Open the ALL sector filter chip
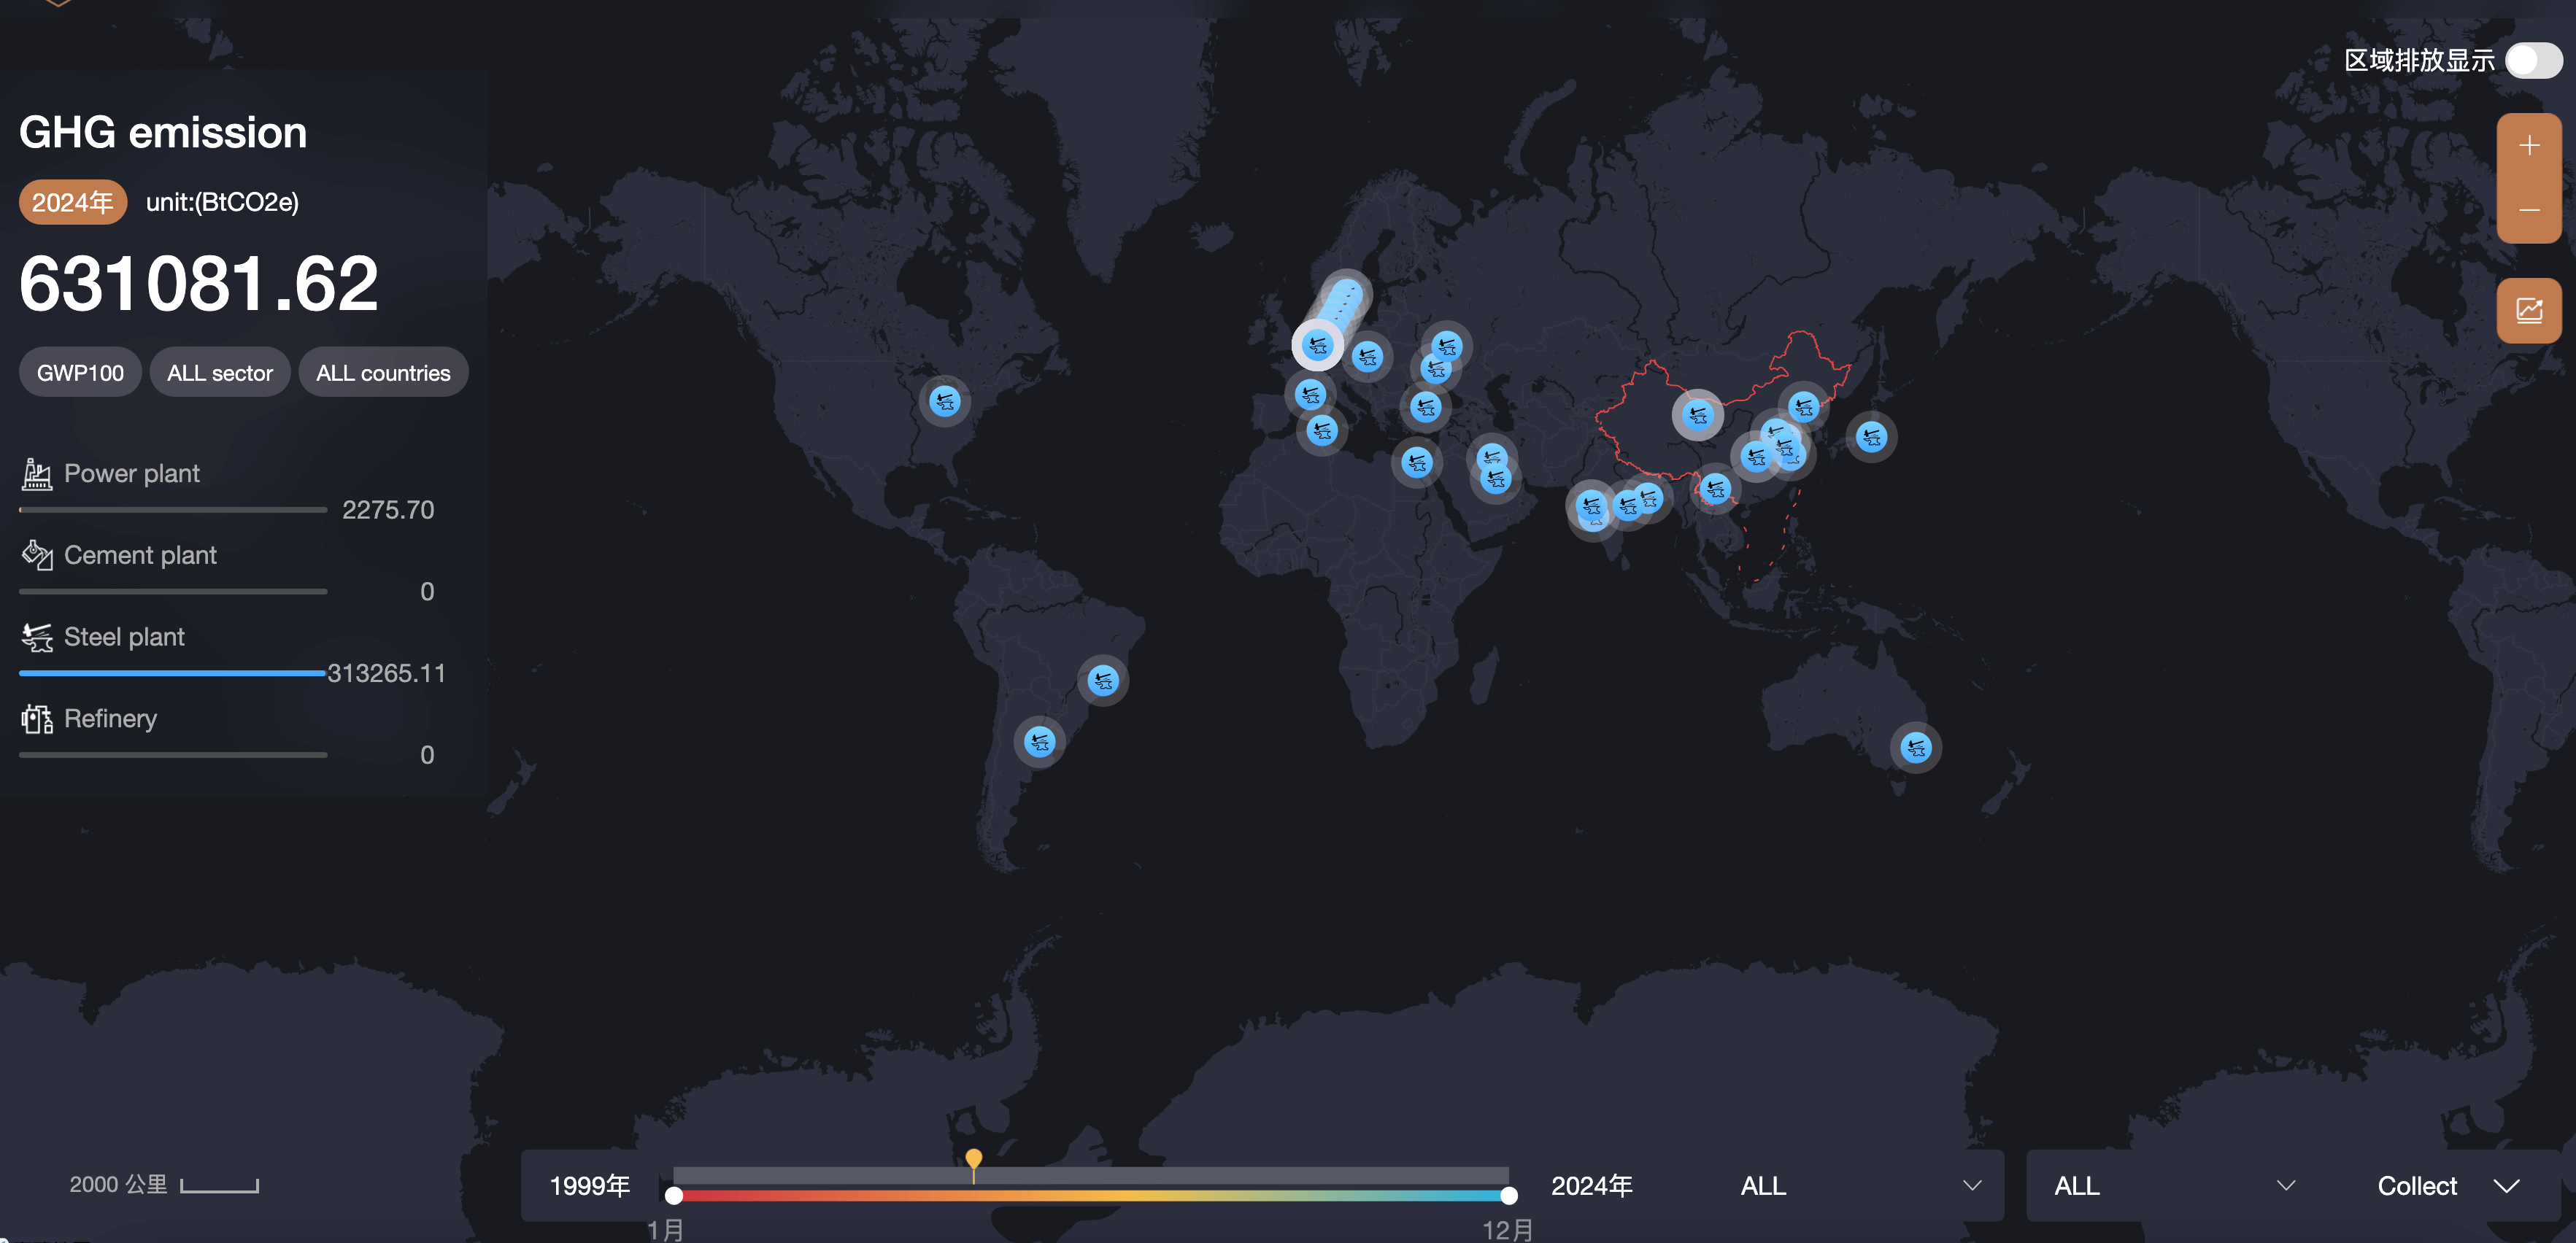2576x1243 pixels. click(220, 373)
